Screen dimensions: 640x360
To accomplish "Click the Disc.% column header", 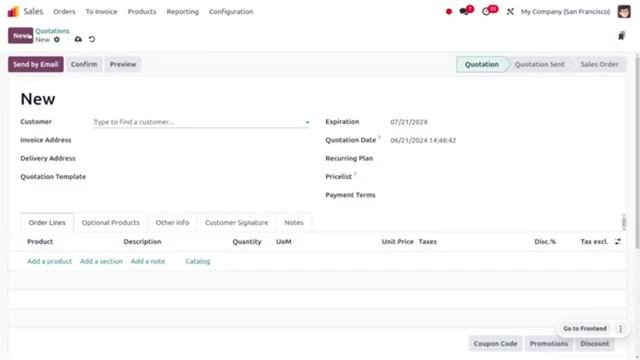I will [x=545, y=242].
